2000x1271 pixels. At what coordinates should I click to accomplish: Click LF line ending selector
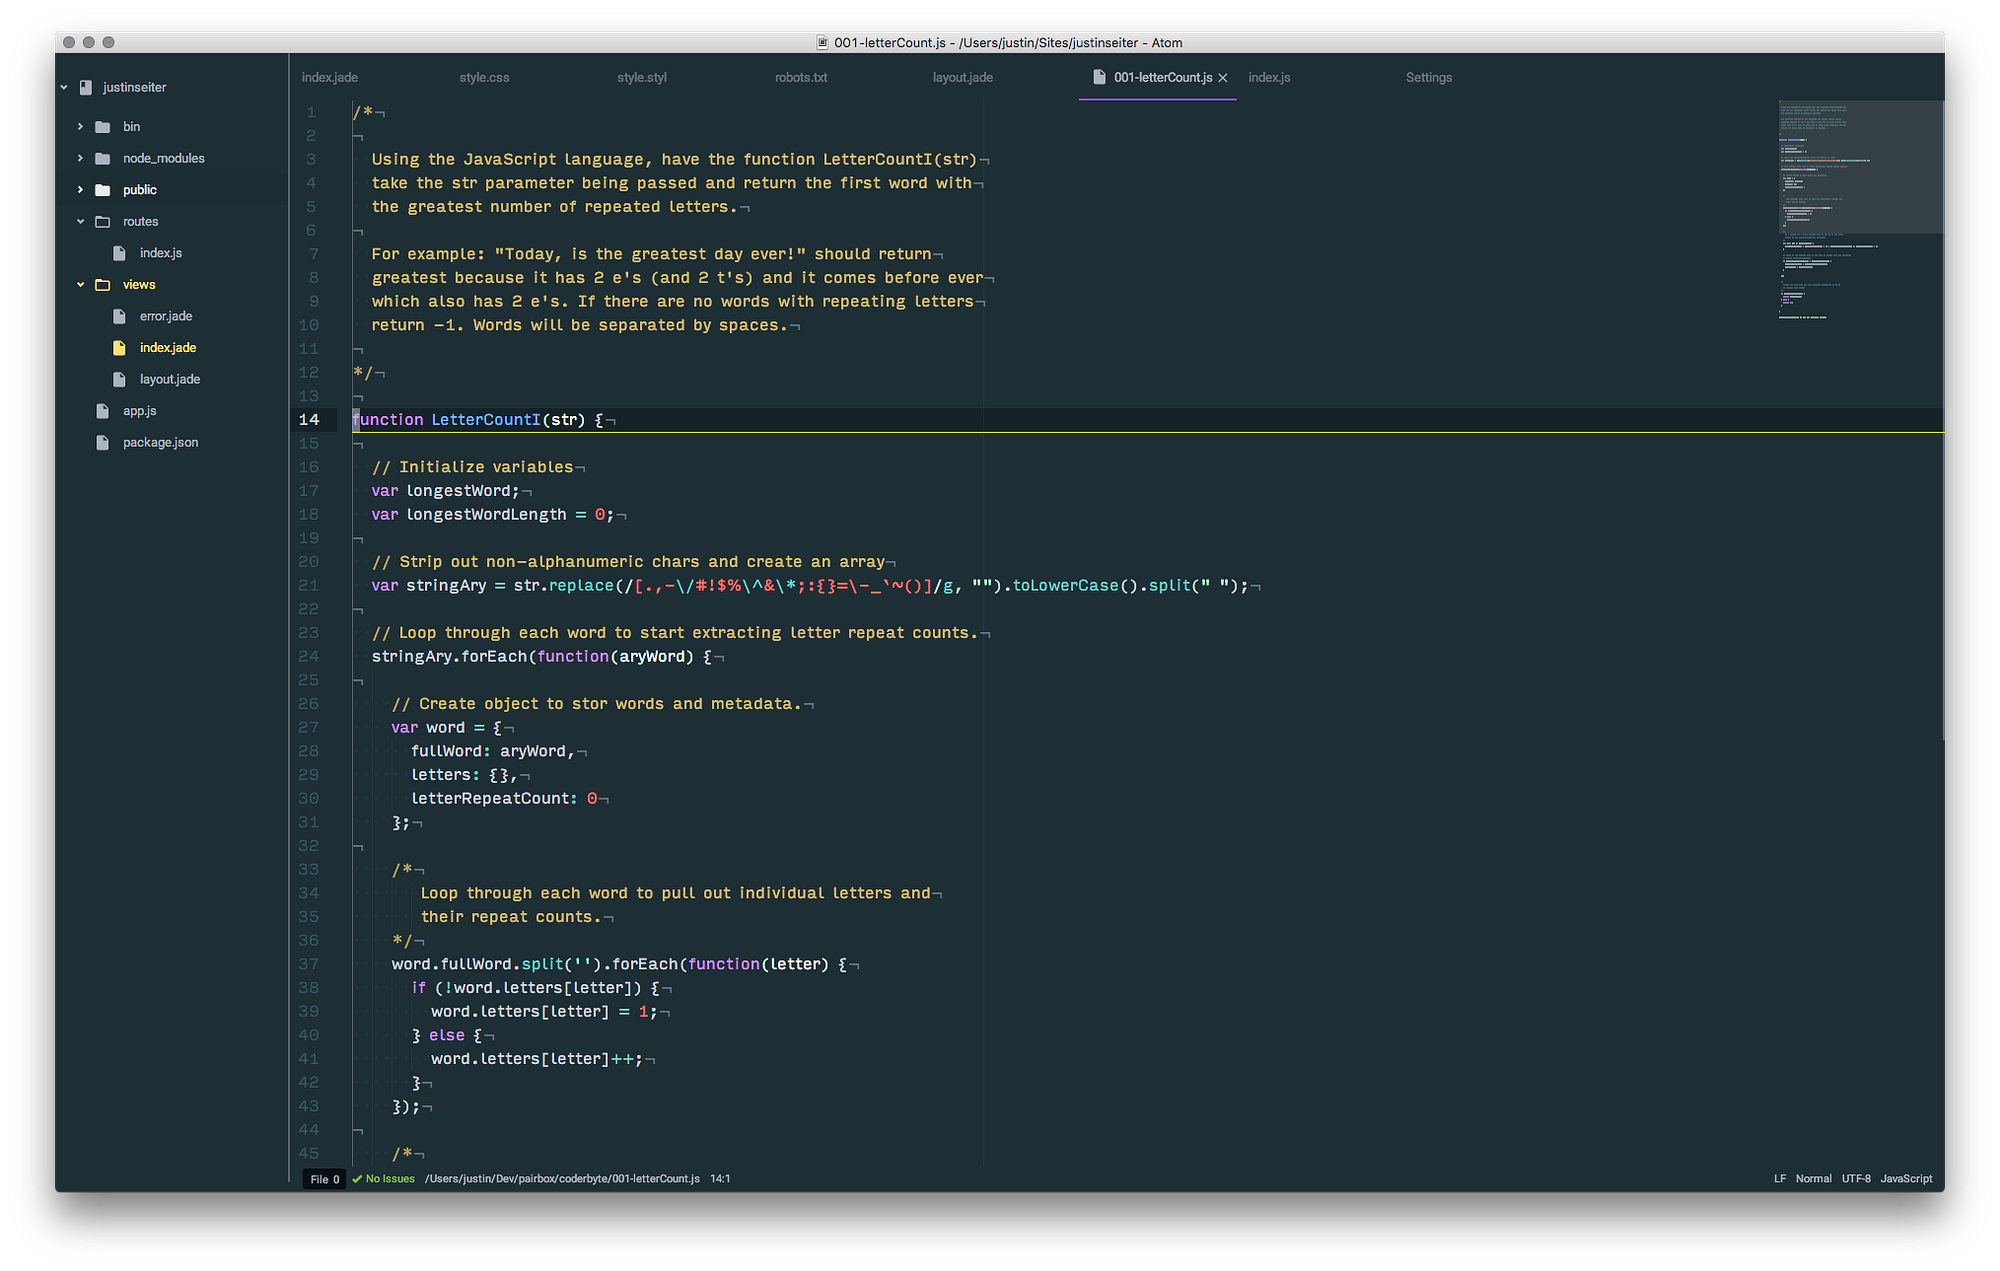tap(1779, 1179)
